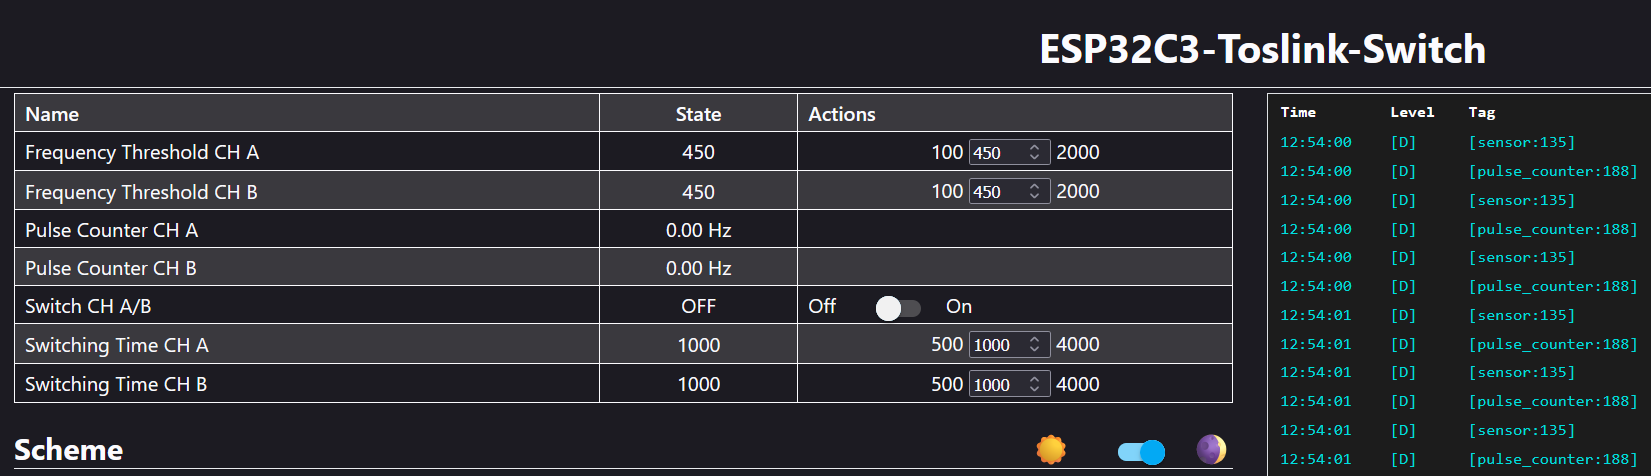Click Switching Time CH B spinner arrows

point(1035,384)
